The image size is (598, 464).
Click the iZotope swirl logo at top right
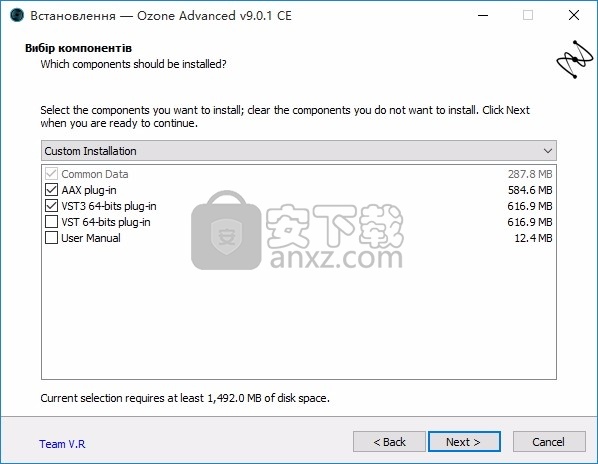(x=575, y=59)
